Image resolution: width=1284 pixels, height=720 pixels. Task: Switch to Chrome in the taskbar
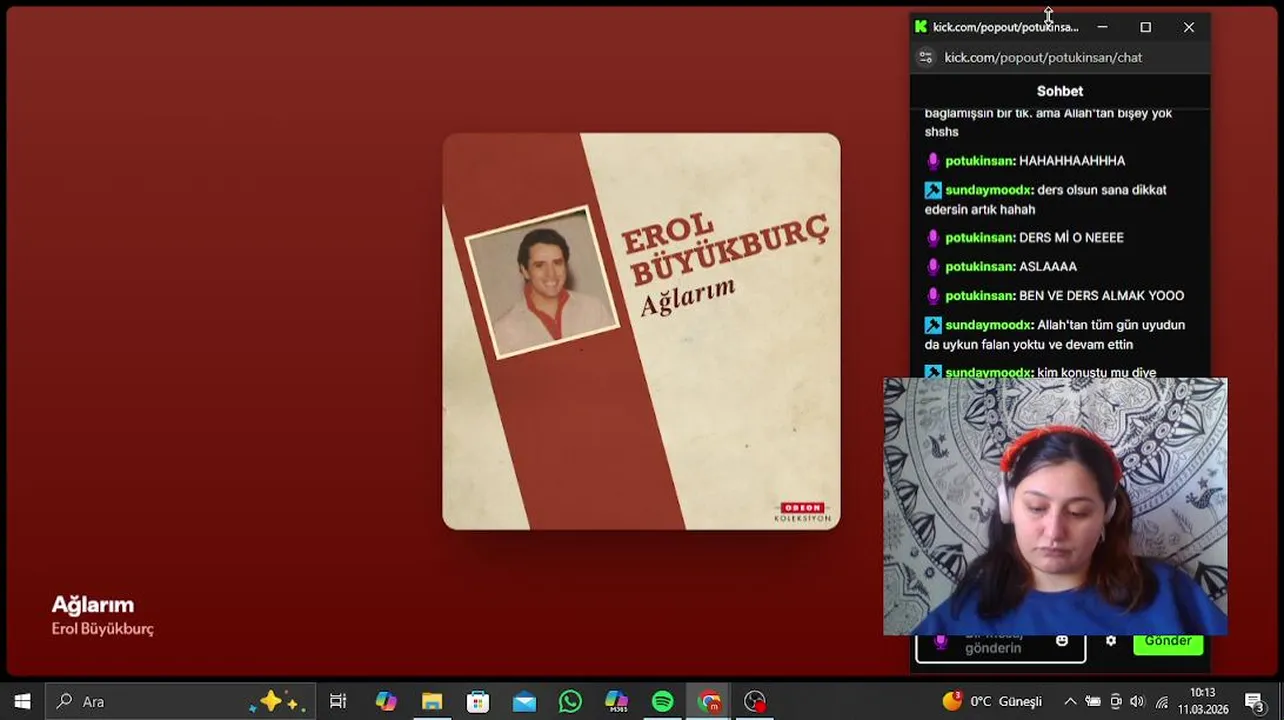709,701
